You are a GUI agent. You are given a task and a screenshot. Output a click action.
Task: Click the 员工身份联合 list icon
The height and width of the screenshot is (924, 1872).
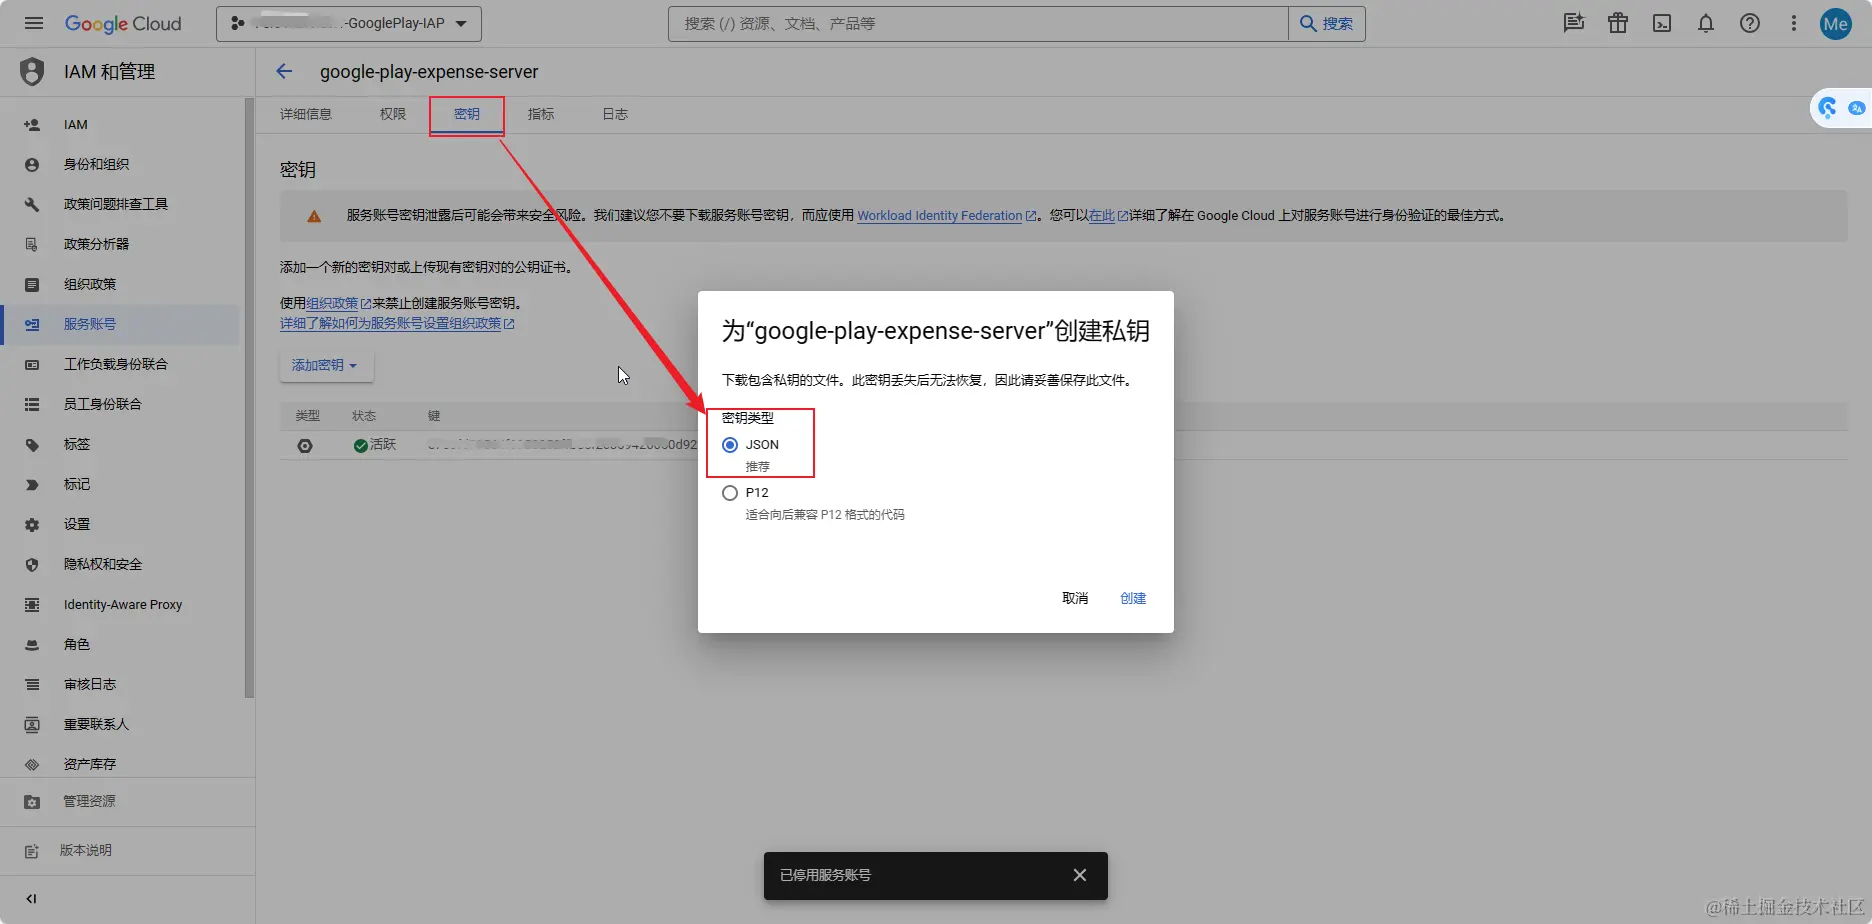point(32,404)
